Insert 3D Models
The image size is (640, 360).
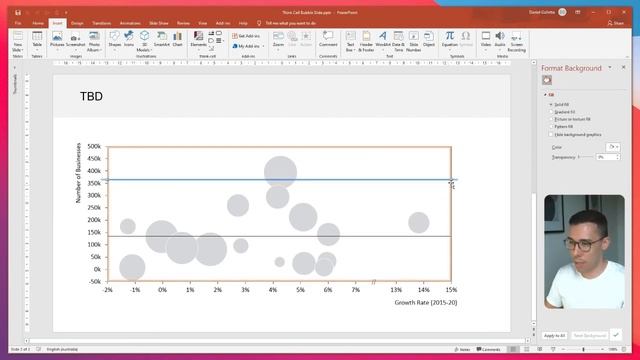click(144, 41)
